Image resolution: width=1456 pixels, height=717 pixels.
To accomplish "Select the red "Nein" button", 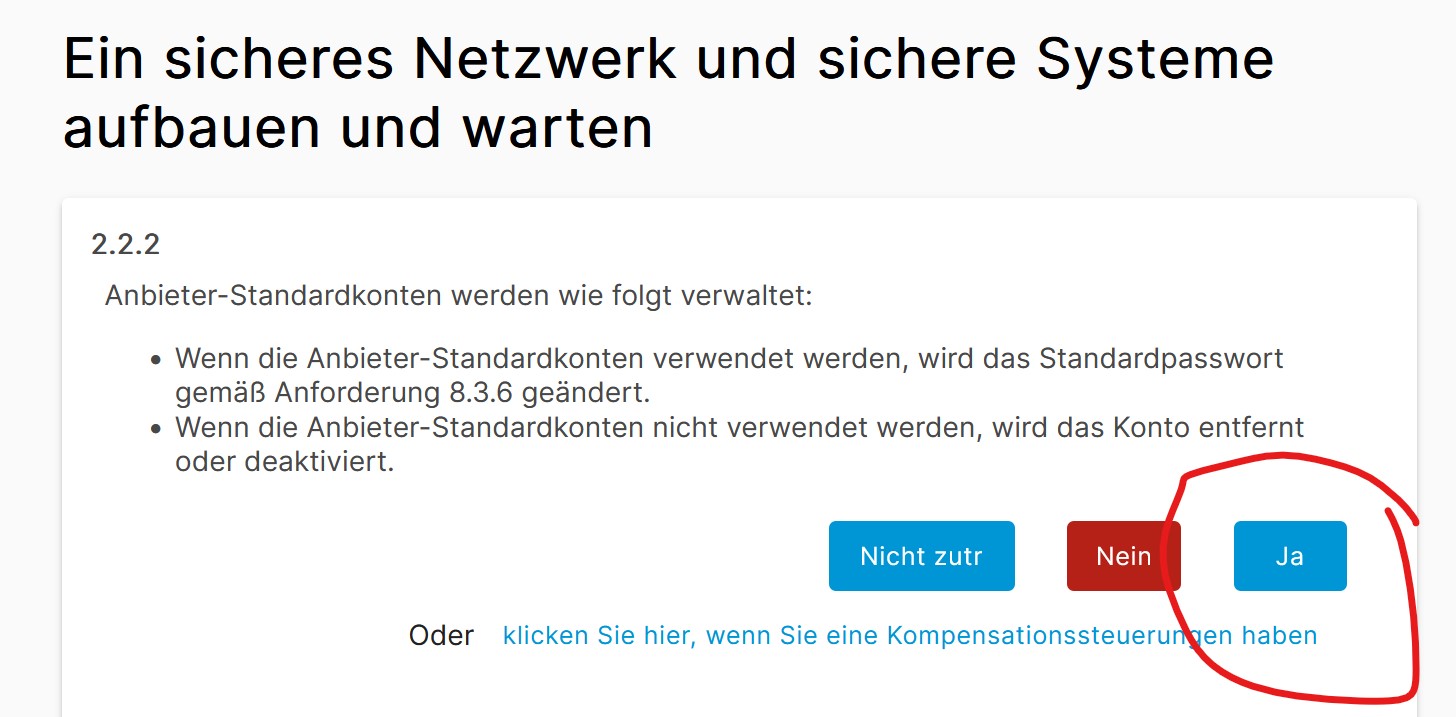I will (x=1124, y=556).
